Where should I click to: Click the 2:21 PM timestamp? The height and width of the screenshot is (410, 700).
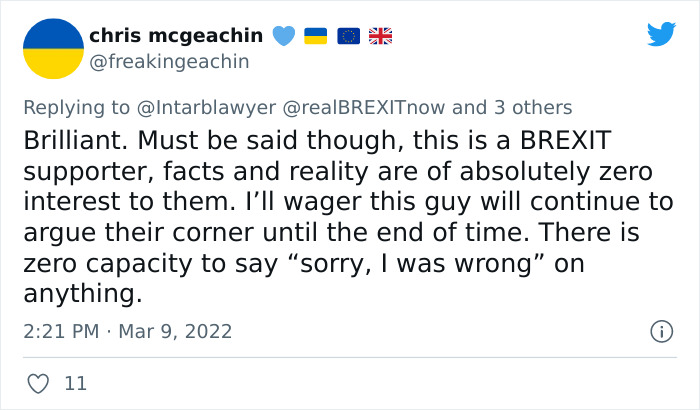pyautogui.click(x=60, y=331)
